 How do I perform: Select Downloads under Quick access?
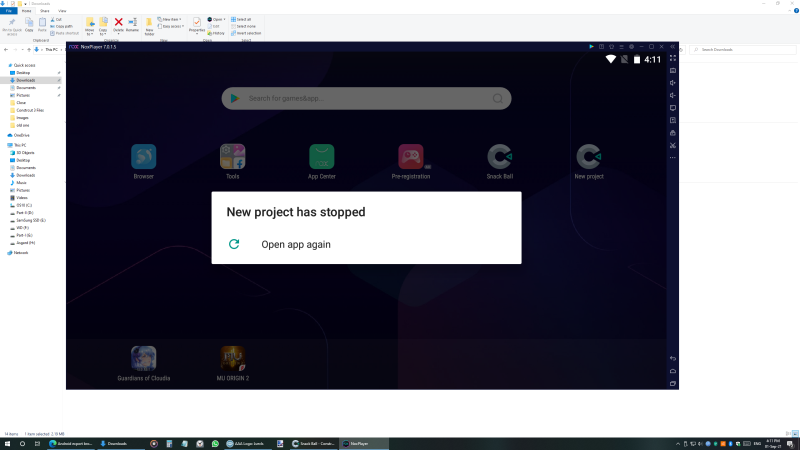tap(26, 80)
